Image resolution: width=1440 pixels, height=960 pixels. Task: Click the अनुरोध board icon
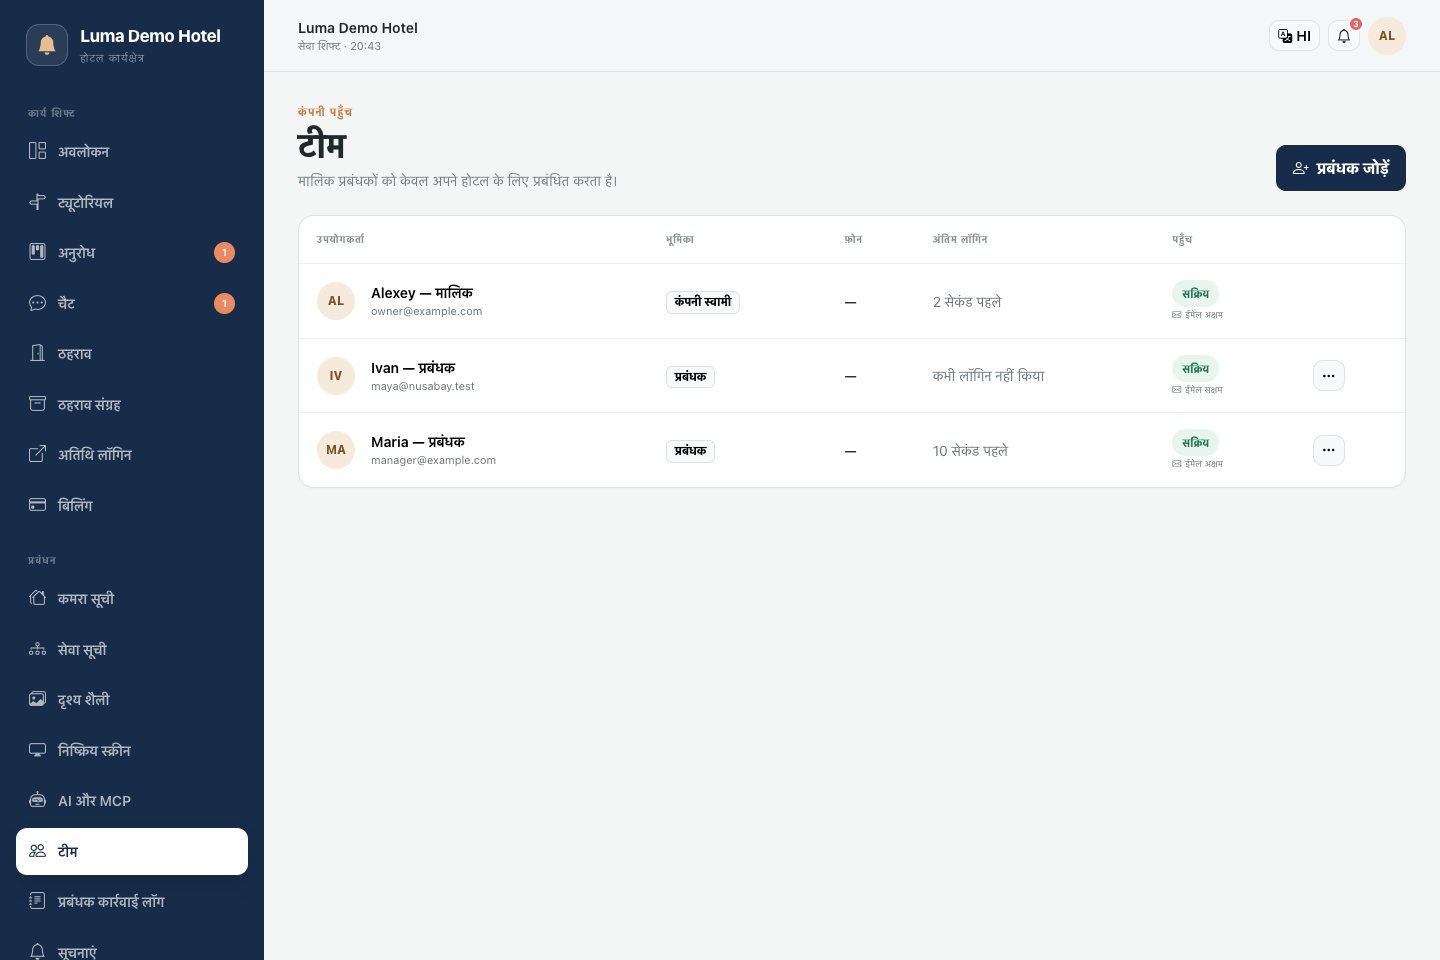coord(37,252)
